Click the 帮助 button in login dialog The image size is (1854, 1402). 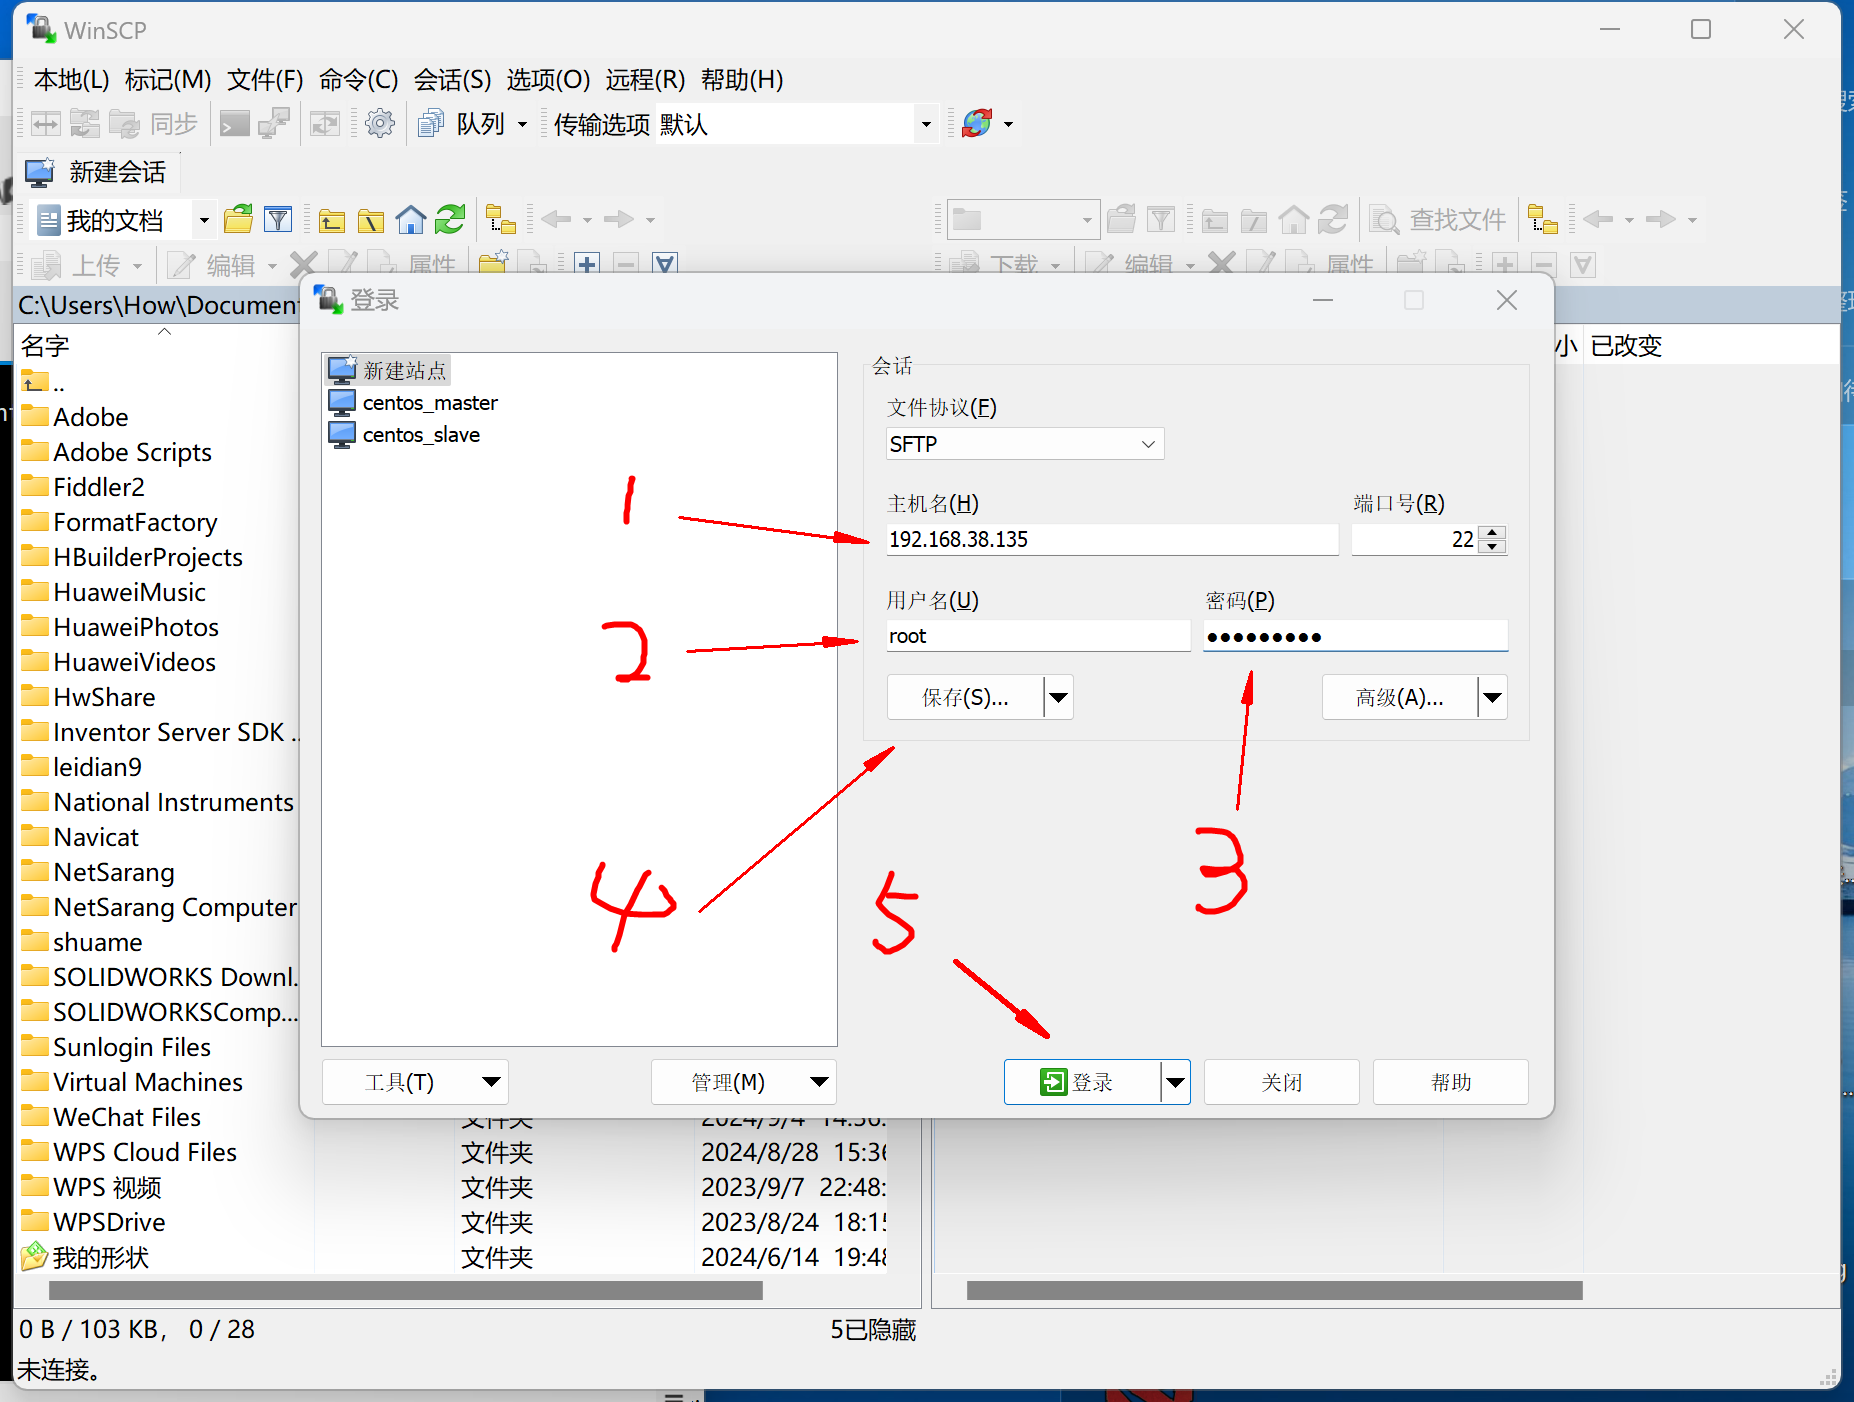[x=1450, y=1082]
